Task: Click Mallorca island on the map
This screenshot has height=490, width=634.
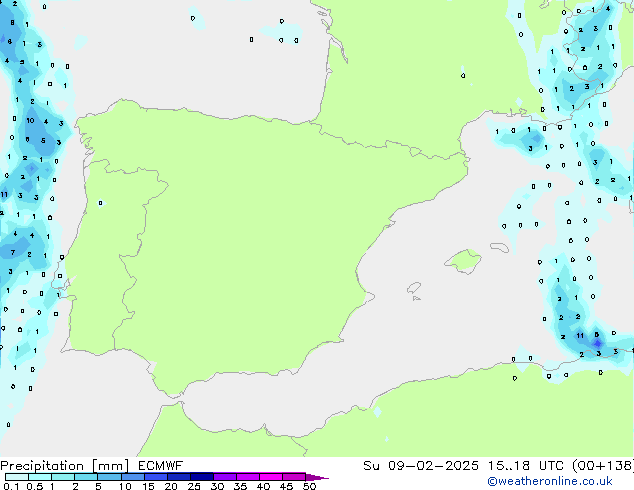Action: point(462,262)
